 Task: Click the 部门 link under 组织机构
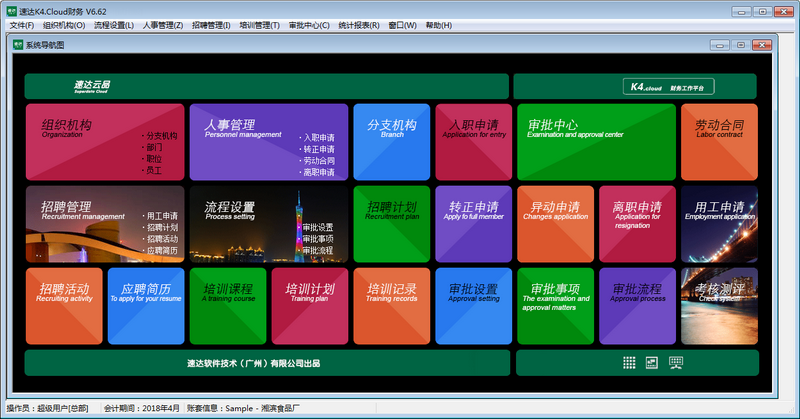pos(154,148)
